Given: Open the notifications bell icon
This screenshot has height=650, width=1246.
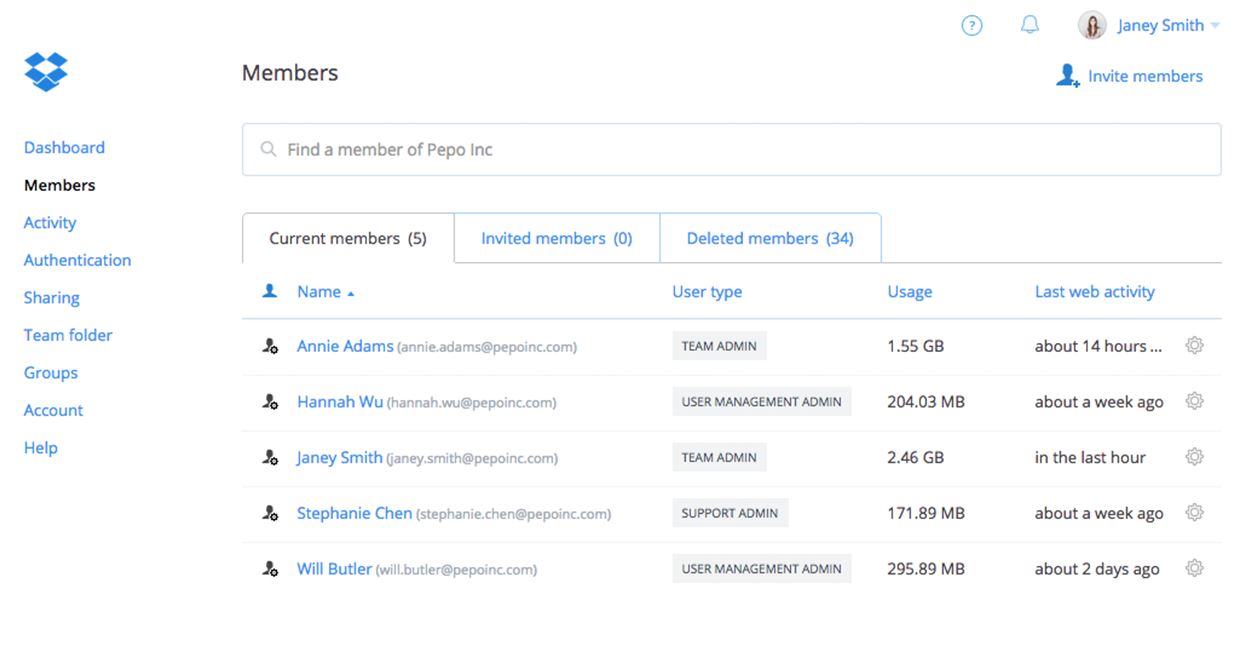Looking at the screenshot, I should (1029, 26).
